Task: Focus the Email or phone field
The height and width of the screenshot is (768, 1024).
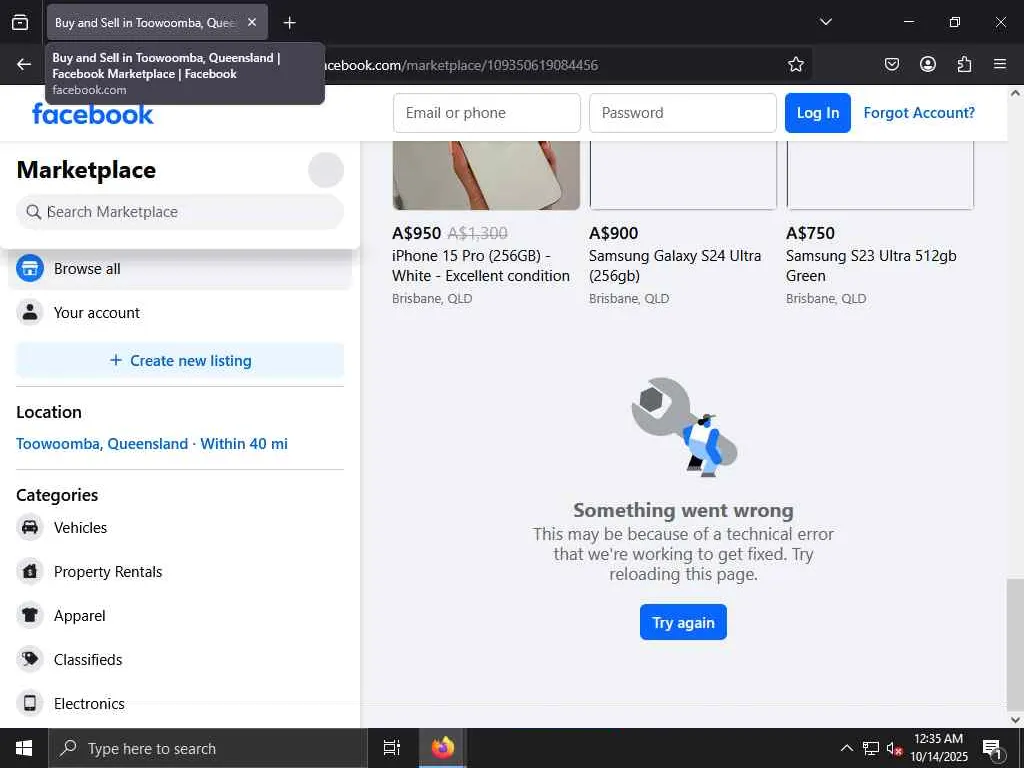Action: (487, 113)
